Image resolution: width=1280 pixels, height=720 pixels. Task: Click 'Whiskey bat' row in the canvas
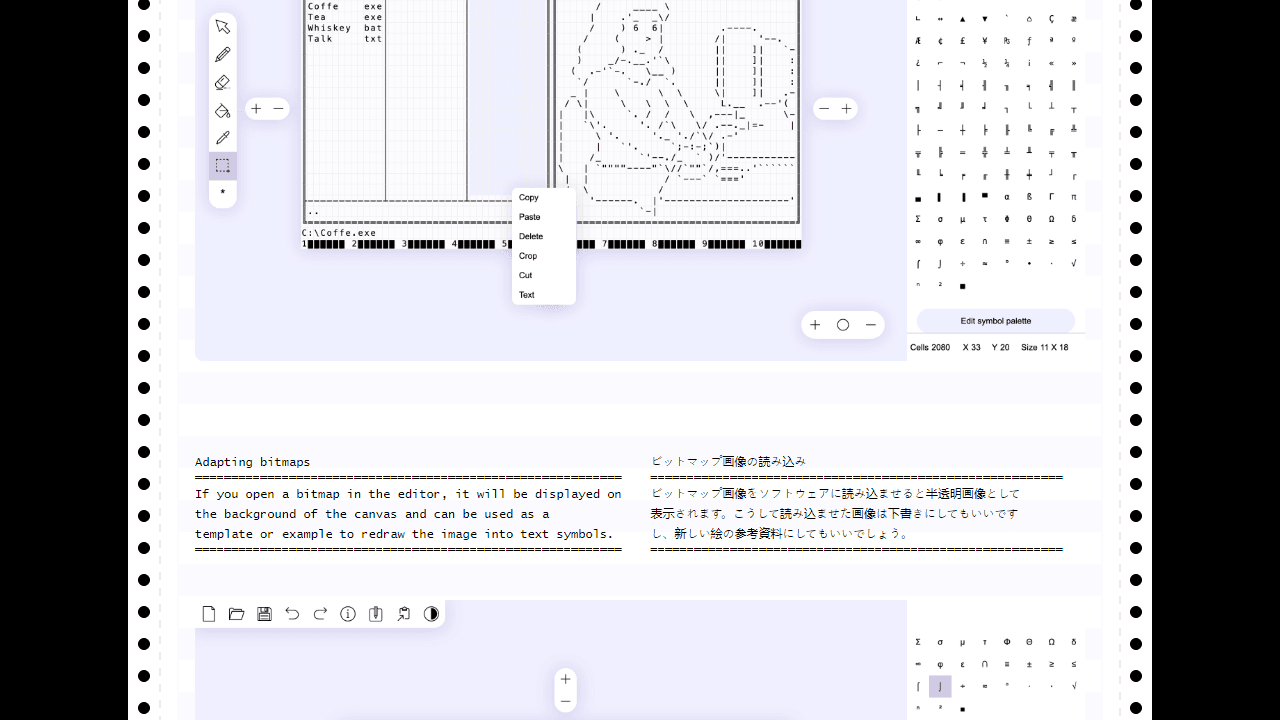(344, 28)
